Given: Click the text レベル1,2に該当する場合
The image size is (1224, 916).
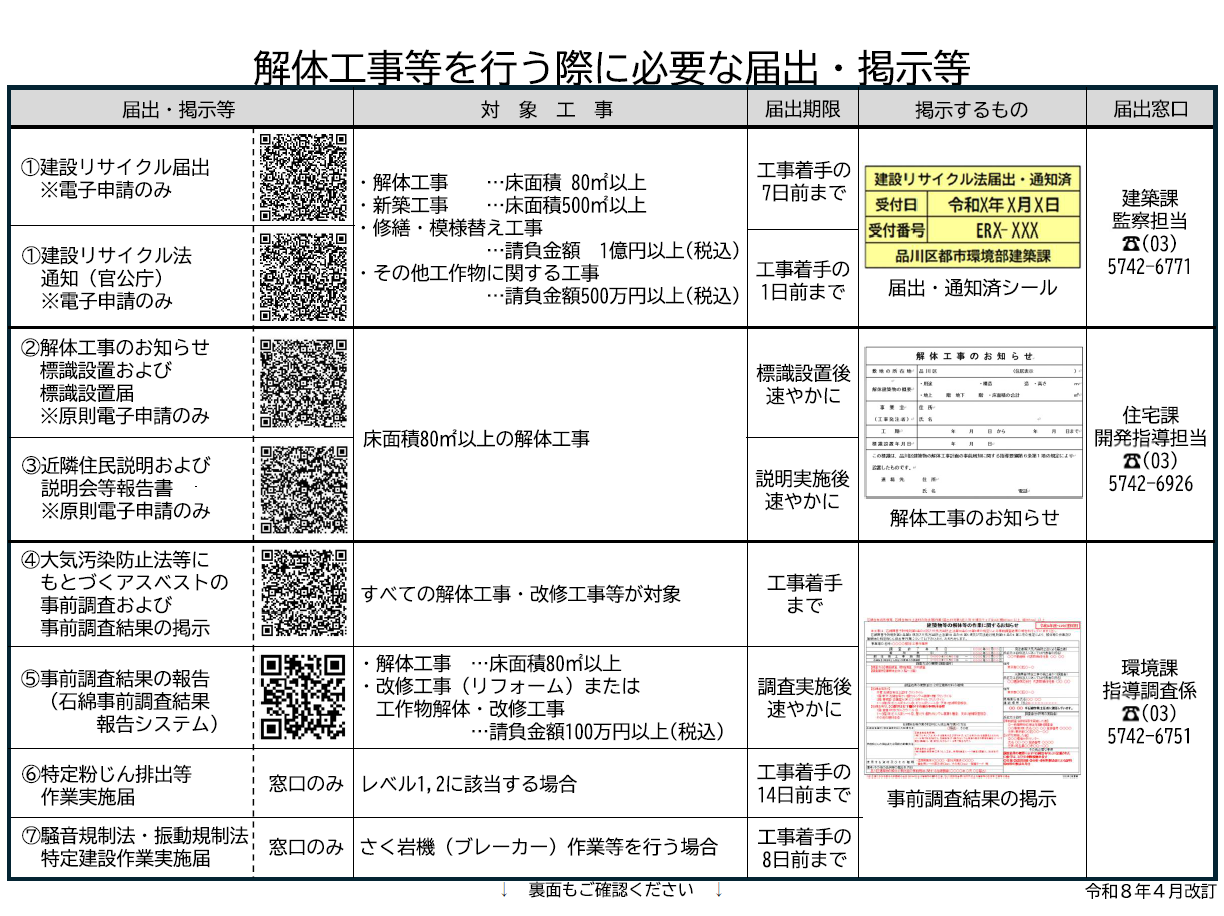Looking at the screenshot, I should pos(469,785).
